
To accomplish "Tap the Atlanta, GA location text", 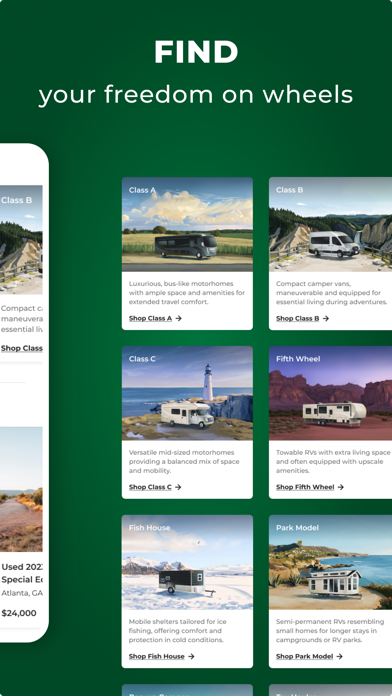I will pos(22,593).
